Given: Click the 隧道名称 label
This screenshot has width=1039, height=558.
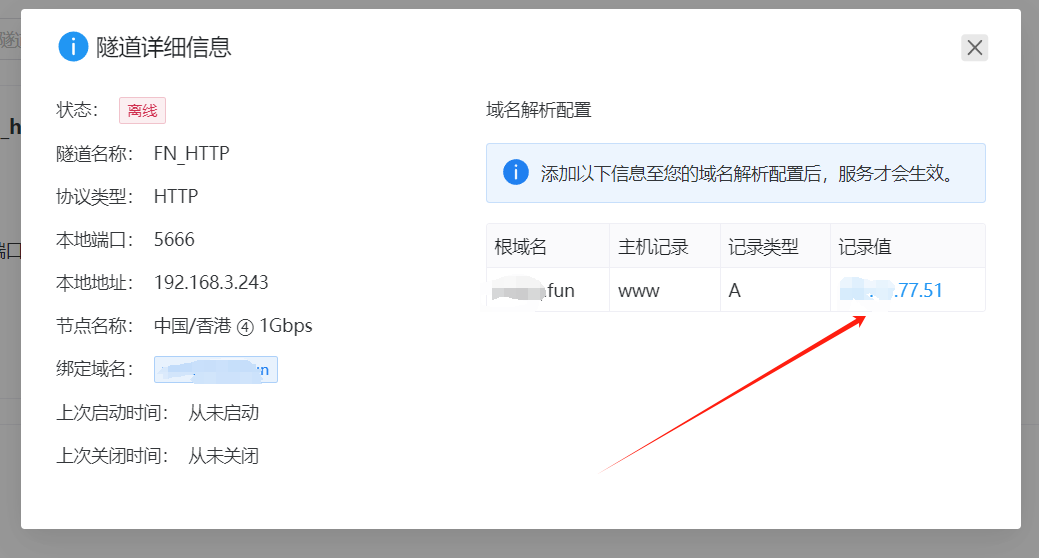Looking at the screenshot, I should [95, 154].
